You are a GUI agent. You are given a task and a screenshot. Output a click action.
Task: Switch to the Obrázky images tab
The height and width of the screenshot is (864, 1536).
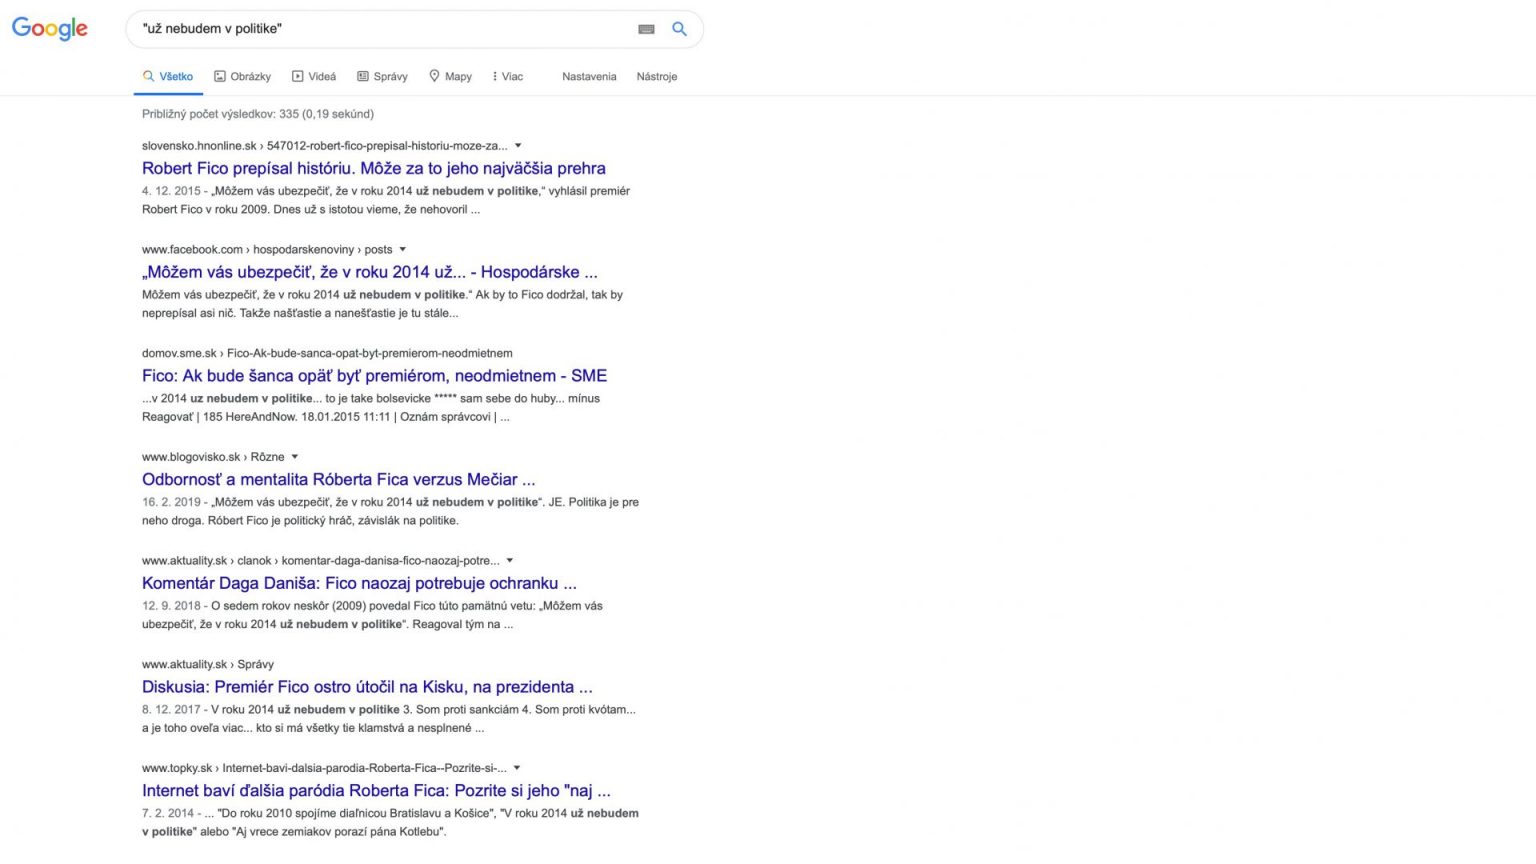(242, 76)
